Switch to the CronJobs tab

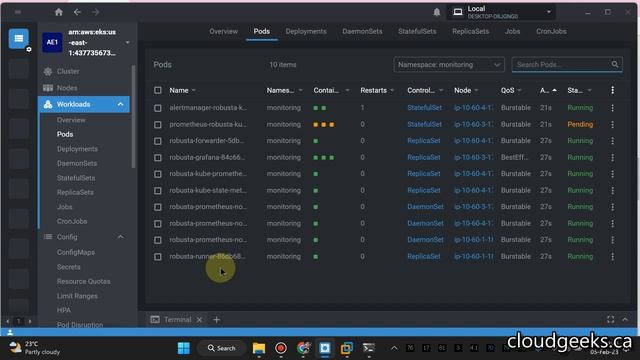pyautogui.click(x=551, y=31)
